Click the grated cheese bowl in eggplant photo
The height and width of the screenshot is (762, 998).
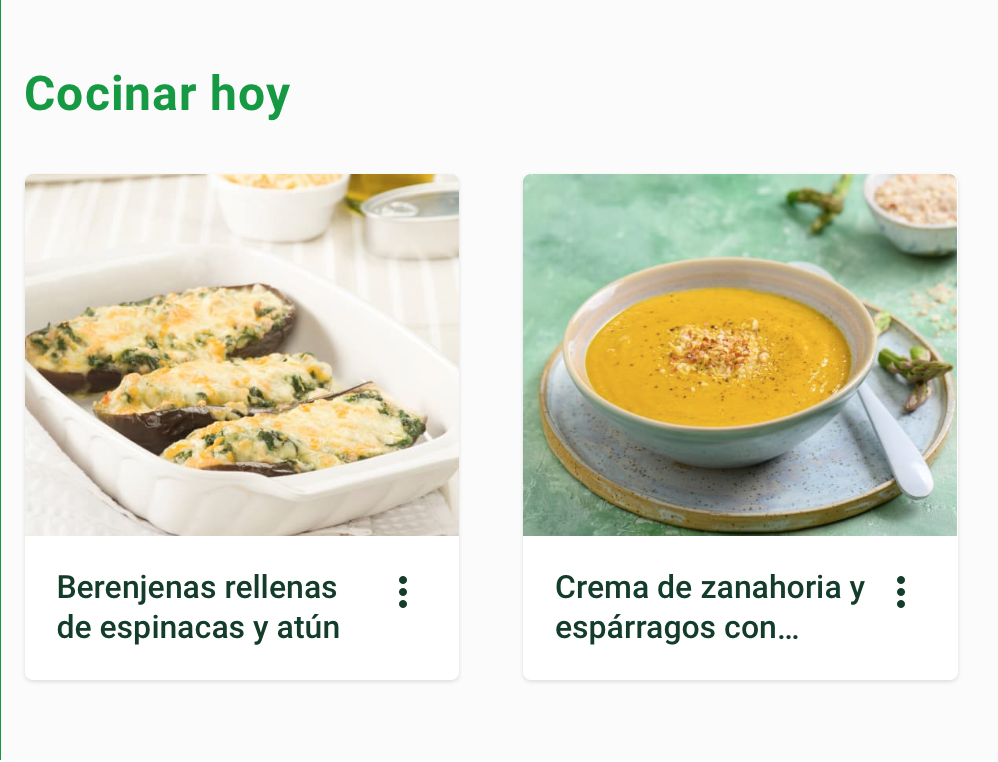[x=282, y=205]
